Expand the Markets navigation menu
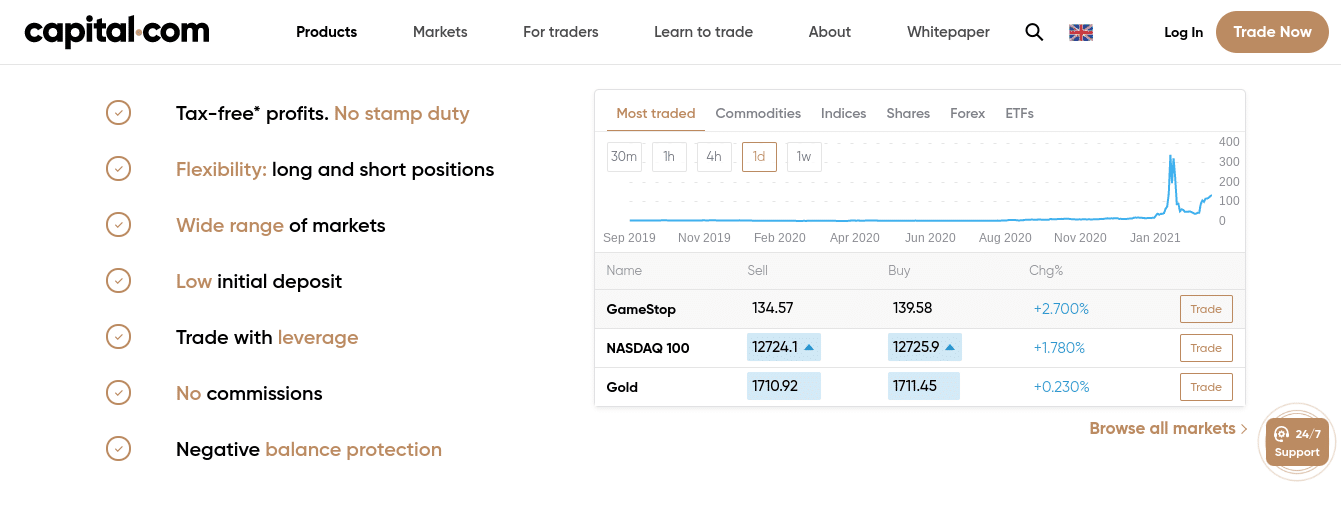 point(440,32)
